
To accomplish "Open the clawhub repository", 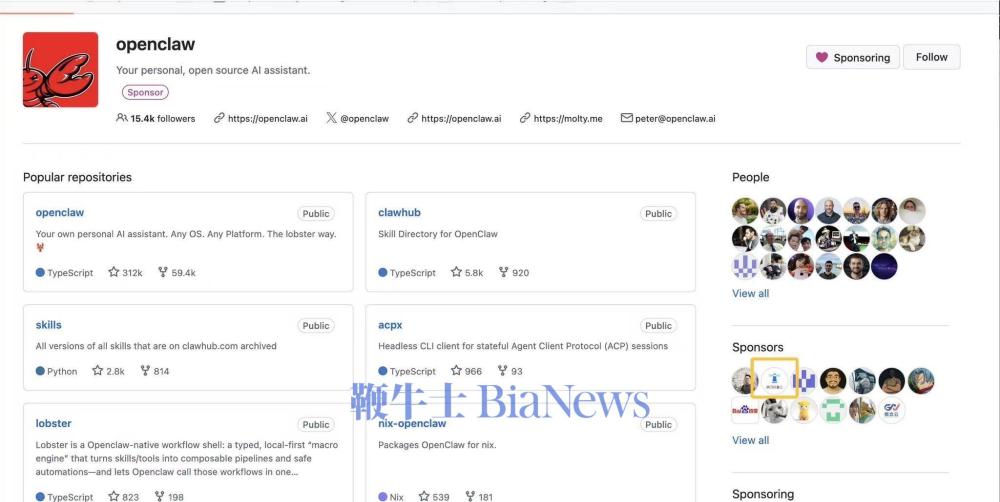I will click(399, 212).
